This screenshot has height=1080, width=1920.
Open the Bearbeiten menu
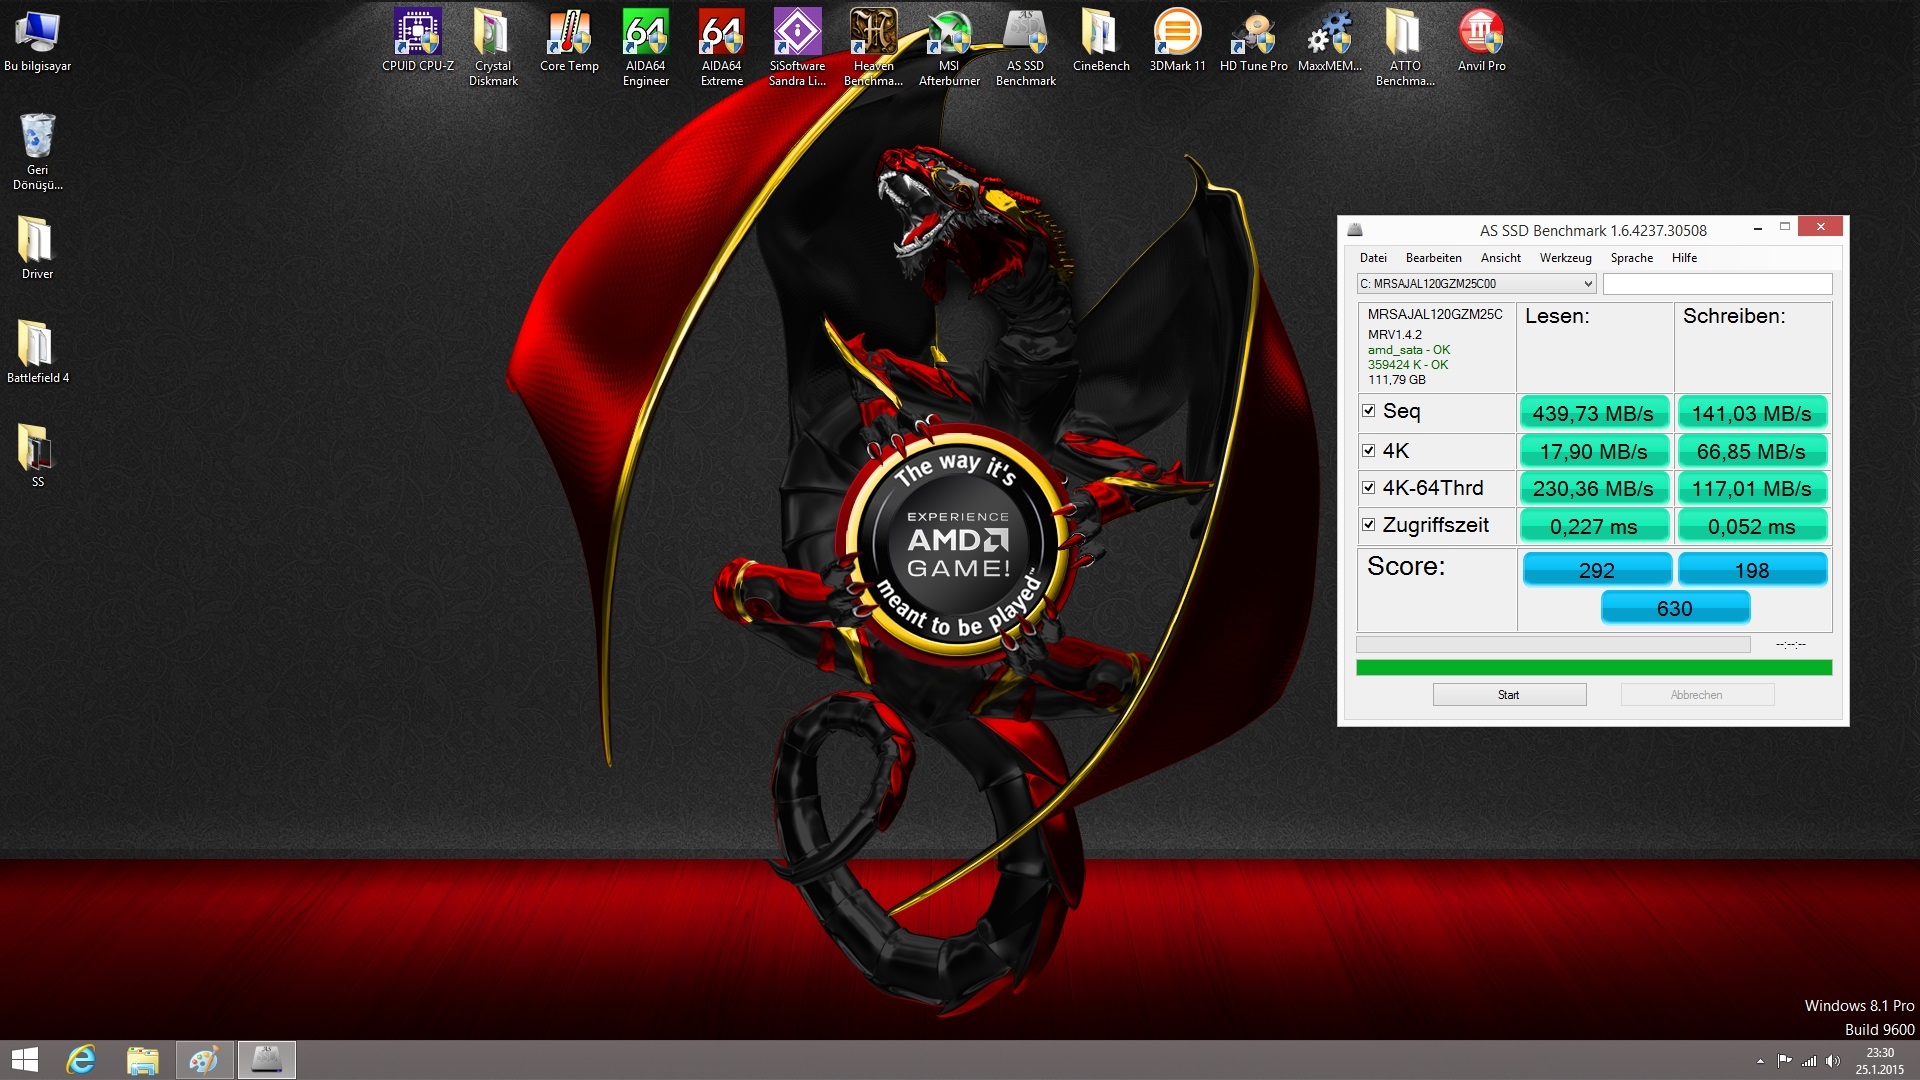tap(1433, 258)
